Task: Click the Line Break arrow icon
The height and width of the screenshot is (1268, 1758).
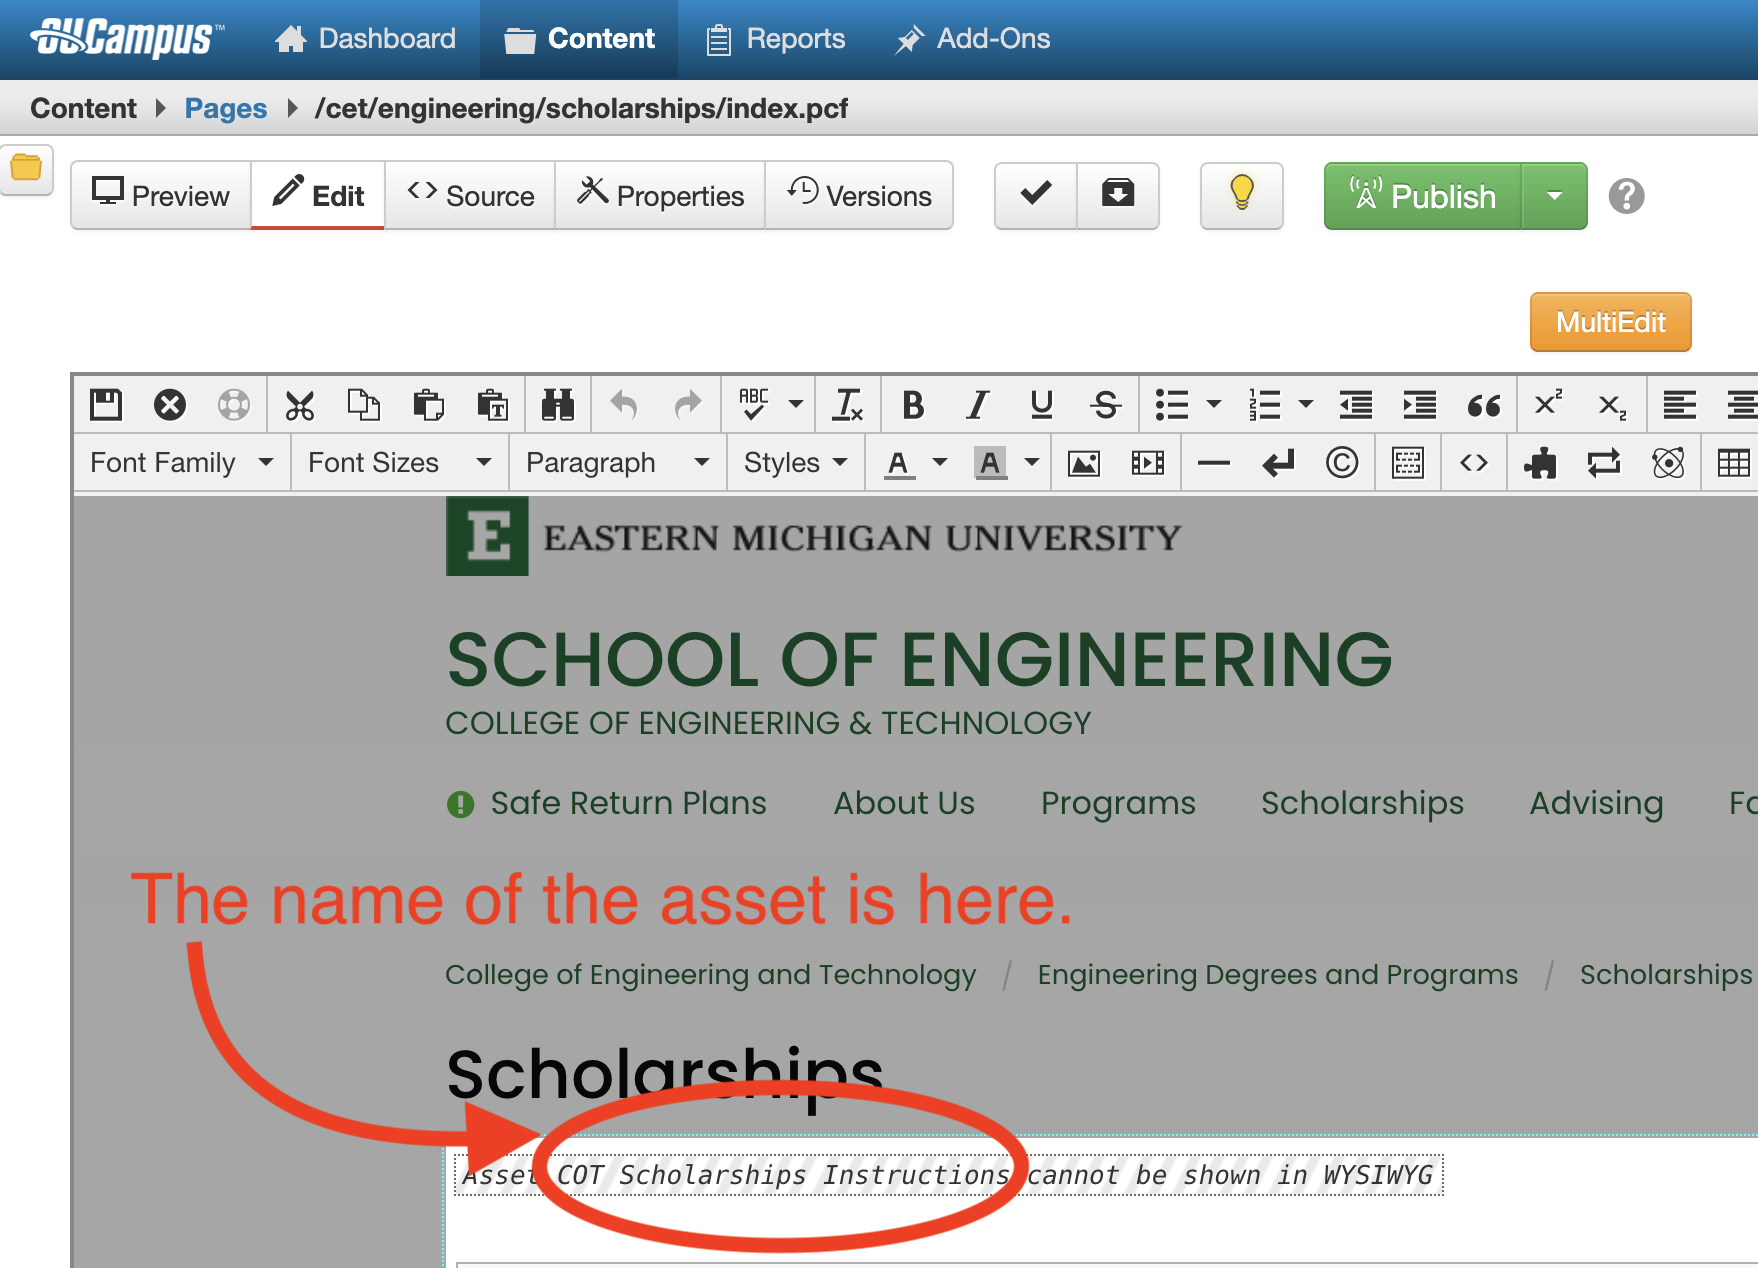Action: point(1278,463)
